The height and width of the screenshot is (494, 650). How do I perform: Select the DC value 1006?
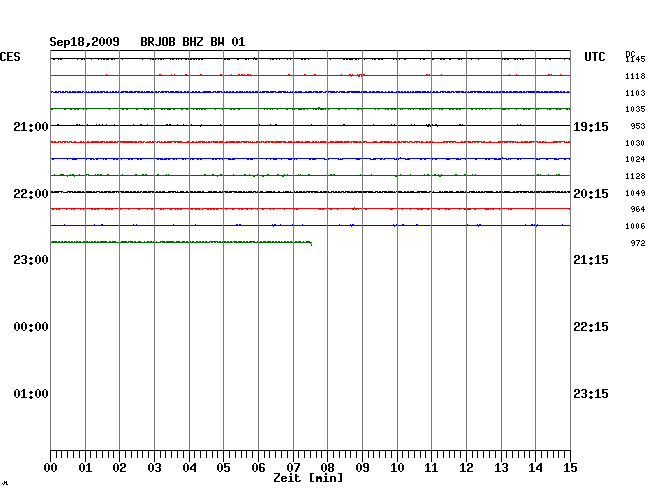[635, 226]
